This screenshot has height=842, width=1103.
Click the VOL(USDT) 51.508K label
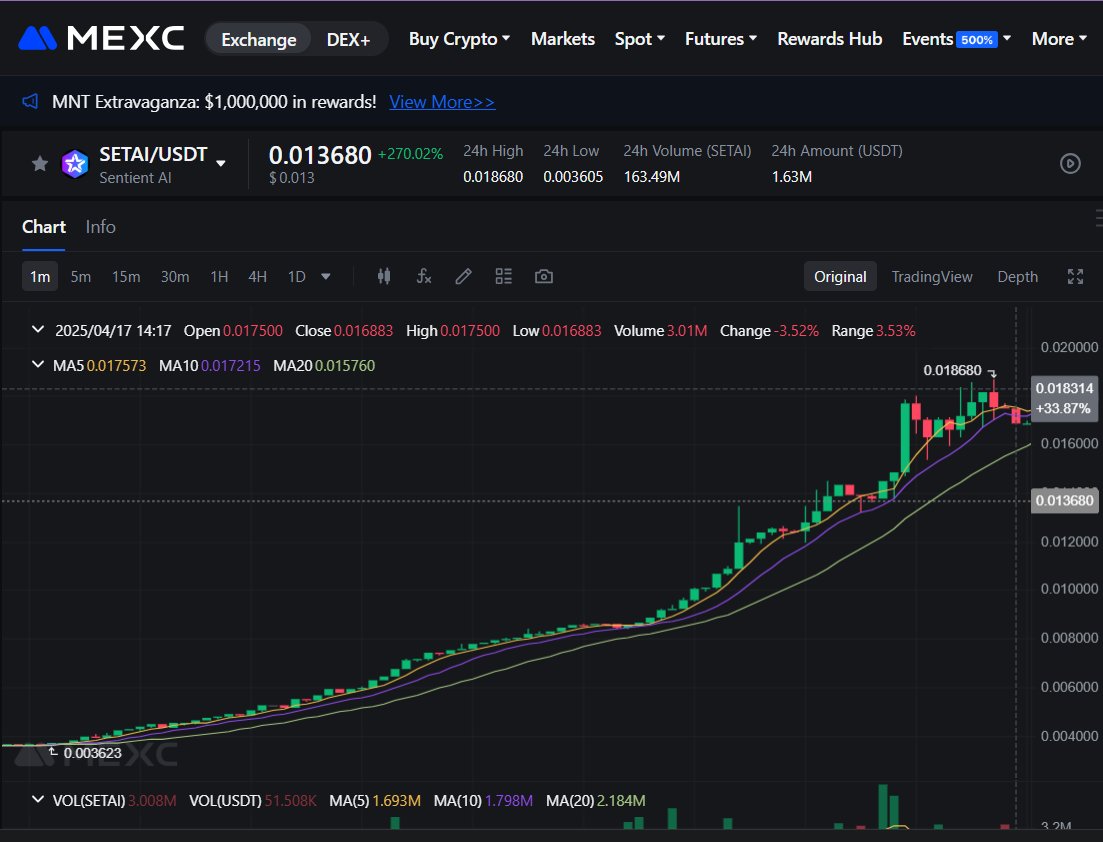point(253,800)
